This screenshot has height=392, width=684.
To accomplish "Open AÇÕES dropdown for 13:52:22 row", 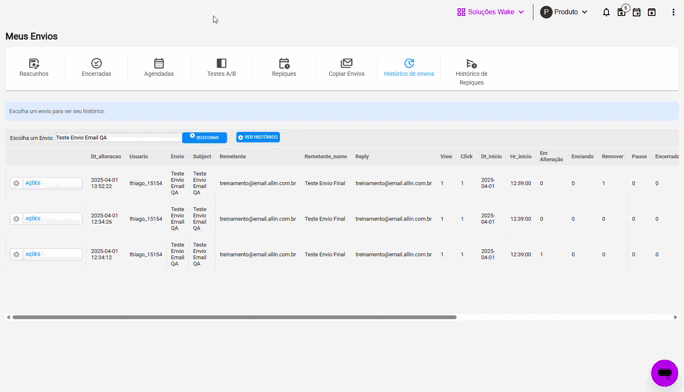I will tap(46, 183).
